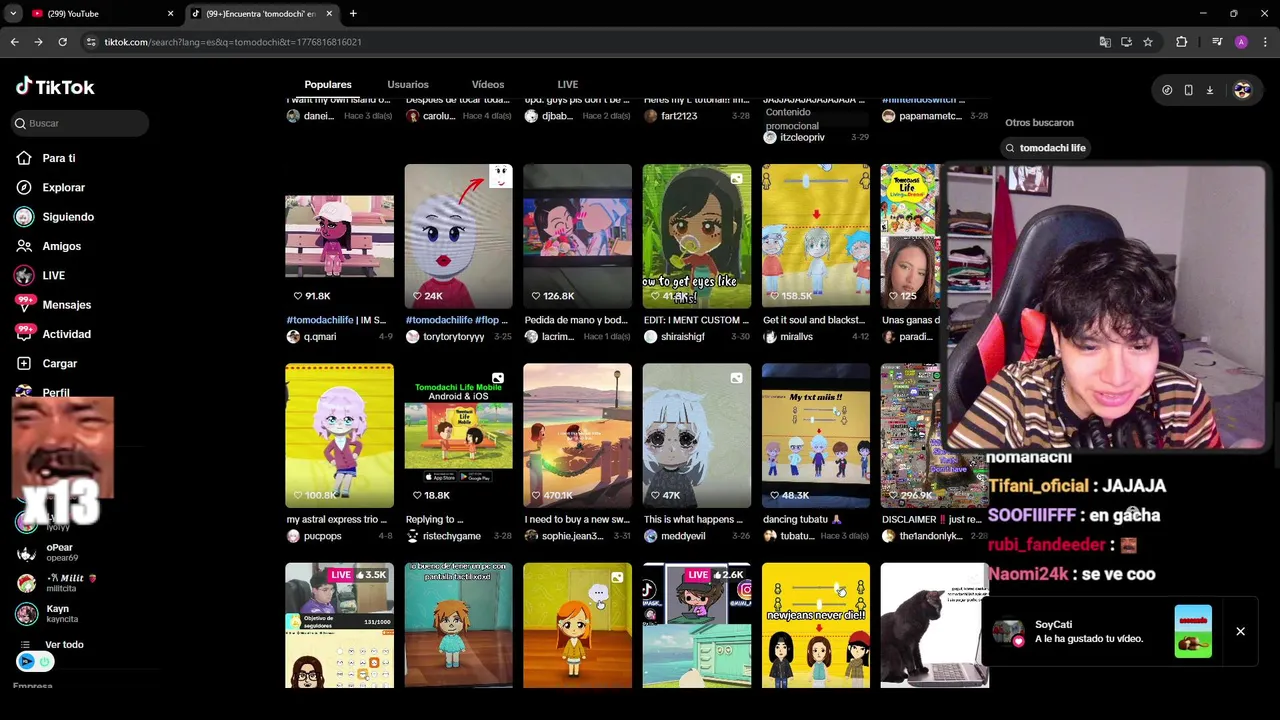This screenshot has width=1280, height=720.
Task: Click install app icon in address bar
Action: point(1126,42)
